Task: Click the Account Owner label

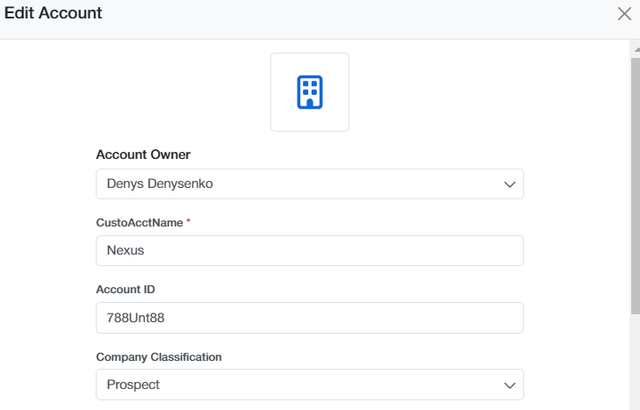Action: 143,155
